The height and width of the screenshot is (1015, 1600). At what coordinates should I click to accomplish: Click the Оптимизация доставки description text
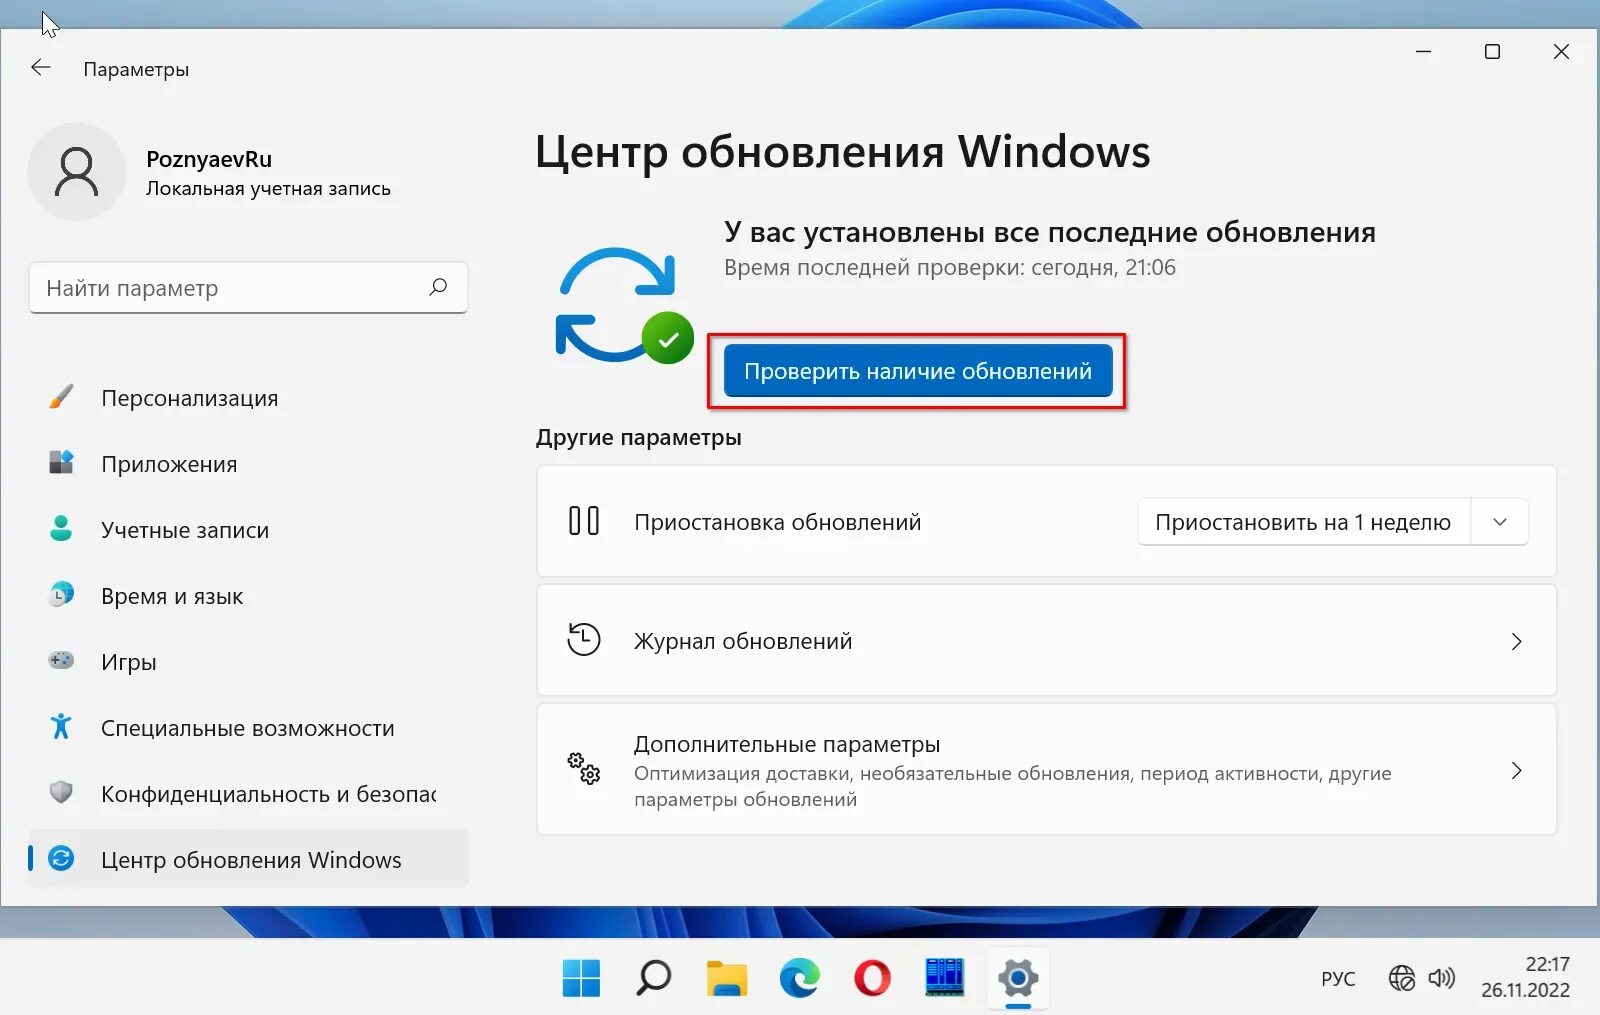click(1012, 786)
